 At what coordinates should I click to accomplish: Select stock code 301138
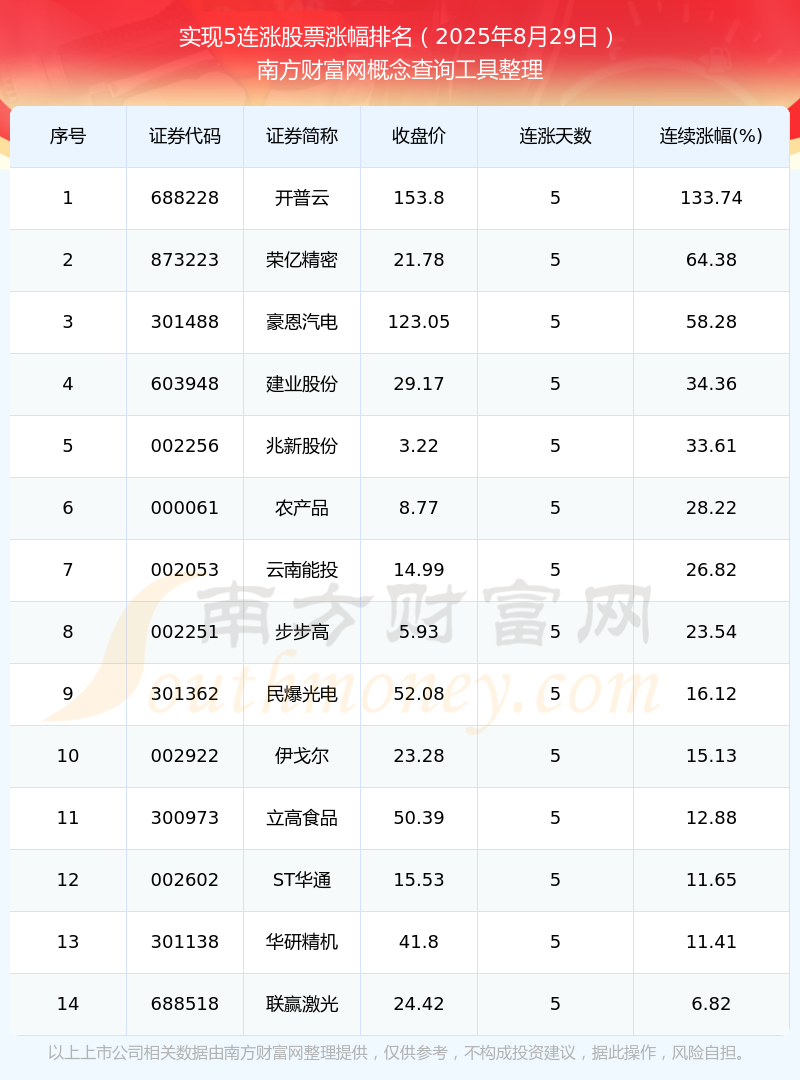185,942
